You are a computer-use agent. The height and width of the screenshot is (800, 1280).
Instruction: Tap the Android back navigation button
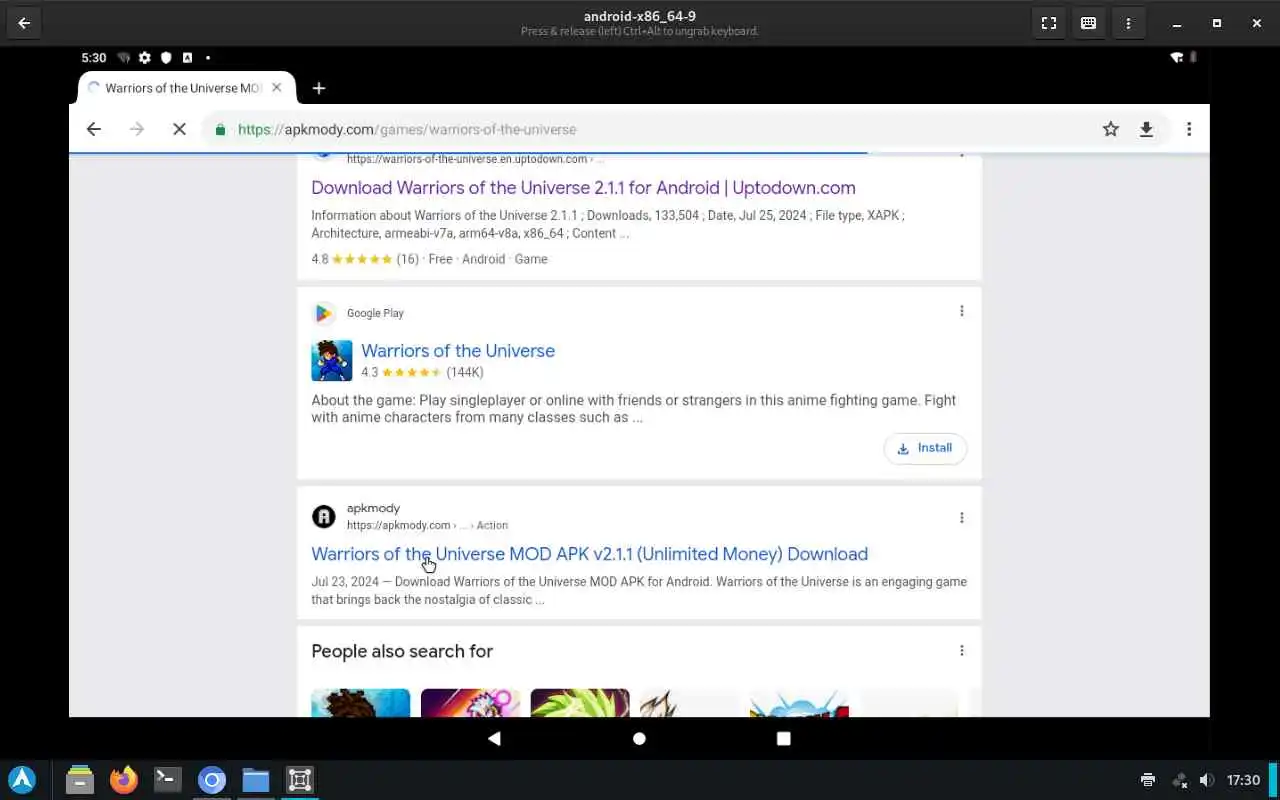click(494, 738)
